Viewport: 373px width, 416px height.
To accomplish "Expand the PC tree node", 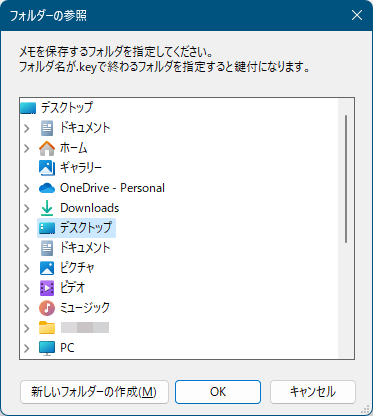I will (x=27, y=348).
